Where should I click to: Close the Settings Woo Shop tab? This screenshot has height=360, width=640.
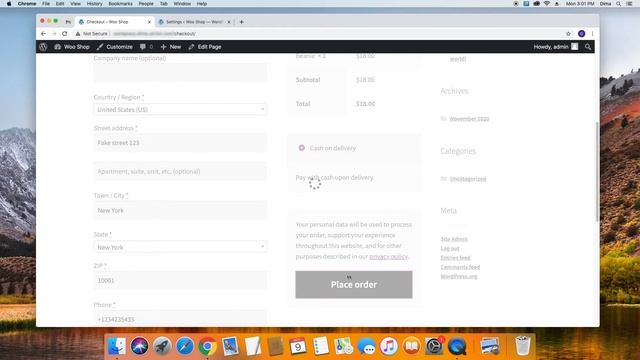[x=229, y=22]
